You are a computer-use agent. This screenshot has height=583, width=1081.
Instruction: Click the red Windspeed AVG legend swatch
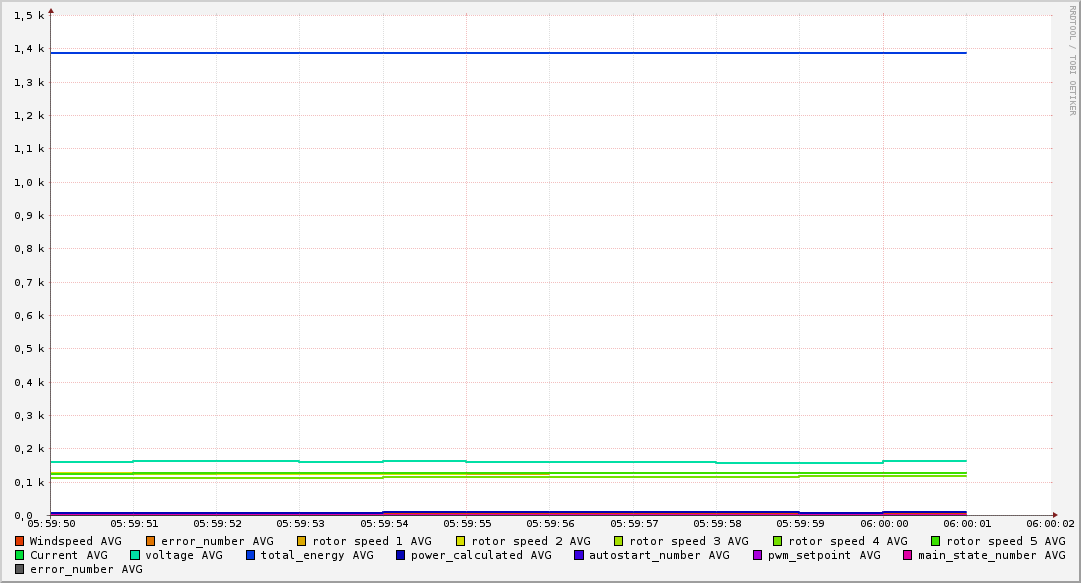pyautogui.click(x=20, y=541)
